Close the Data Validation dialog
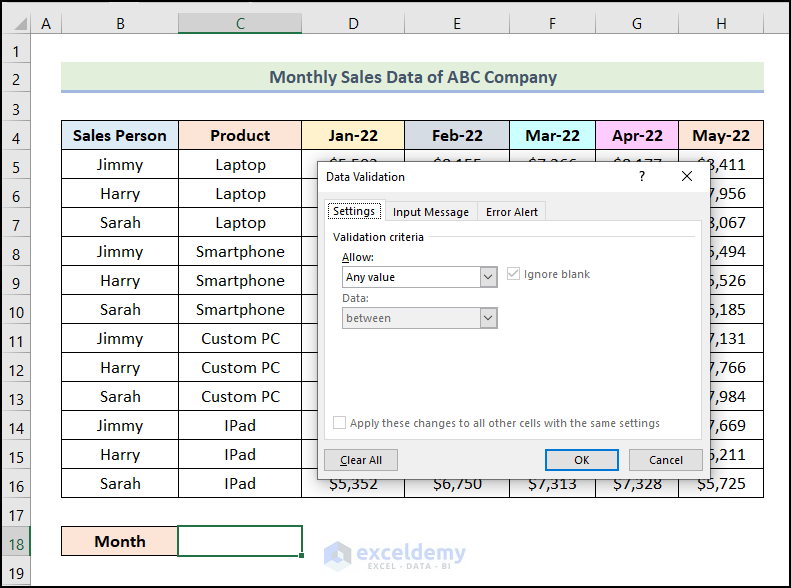The height and width of the screenshot is (588, 791). (x=687, y=176)
